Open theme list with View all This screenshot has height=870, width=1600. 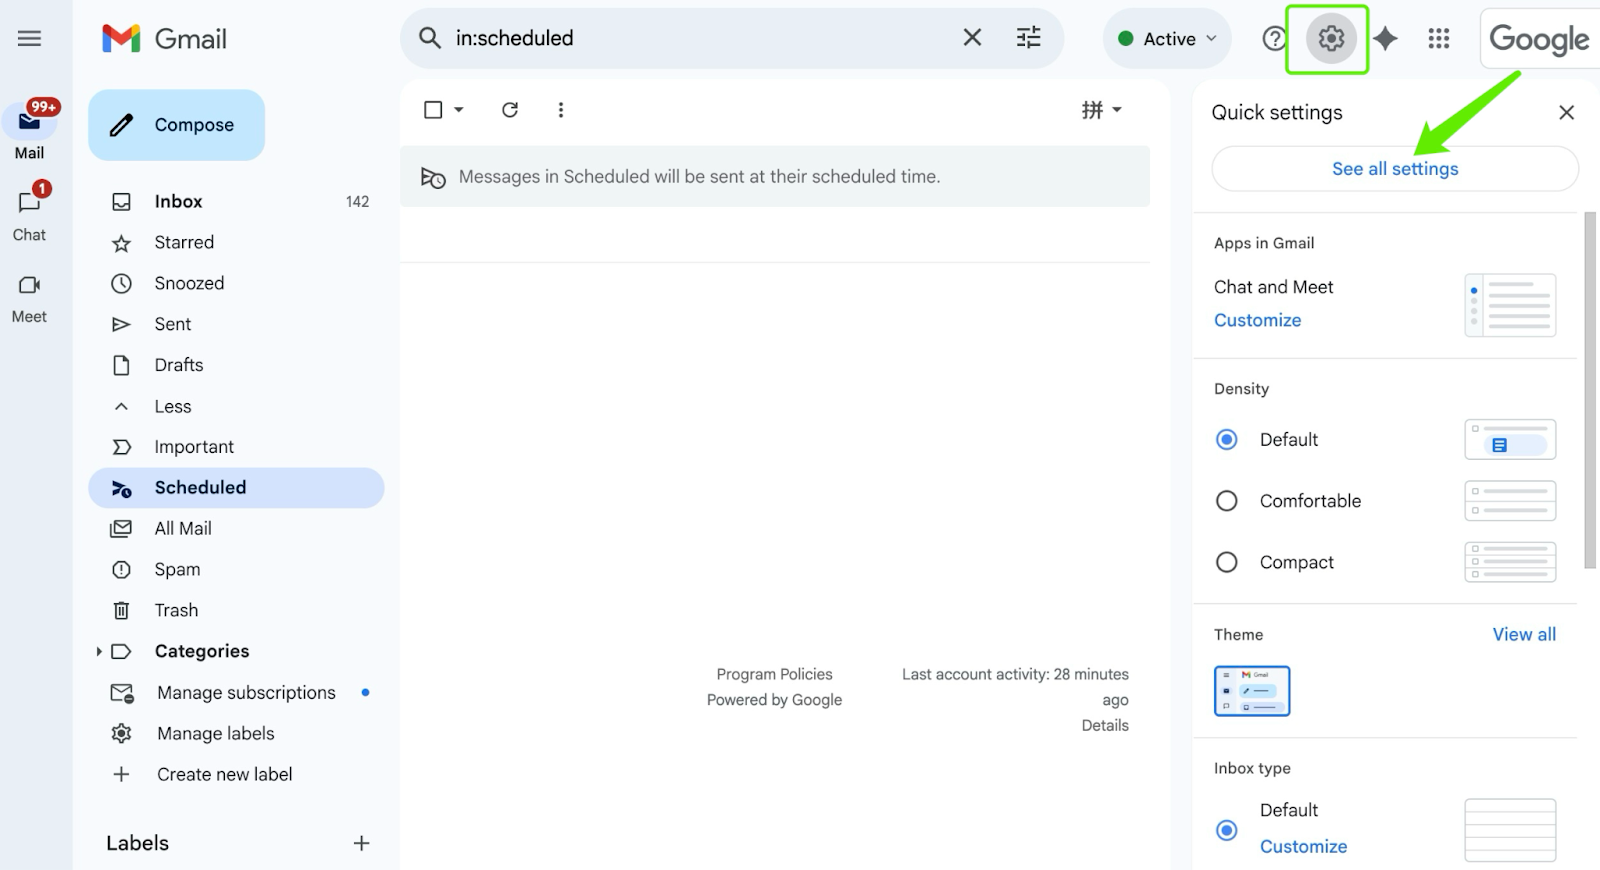pyautogui.click(x=1524, y=634)
